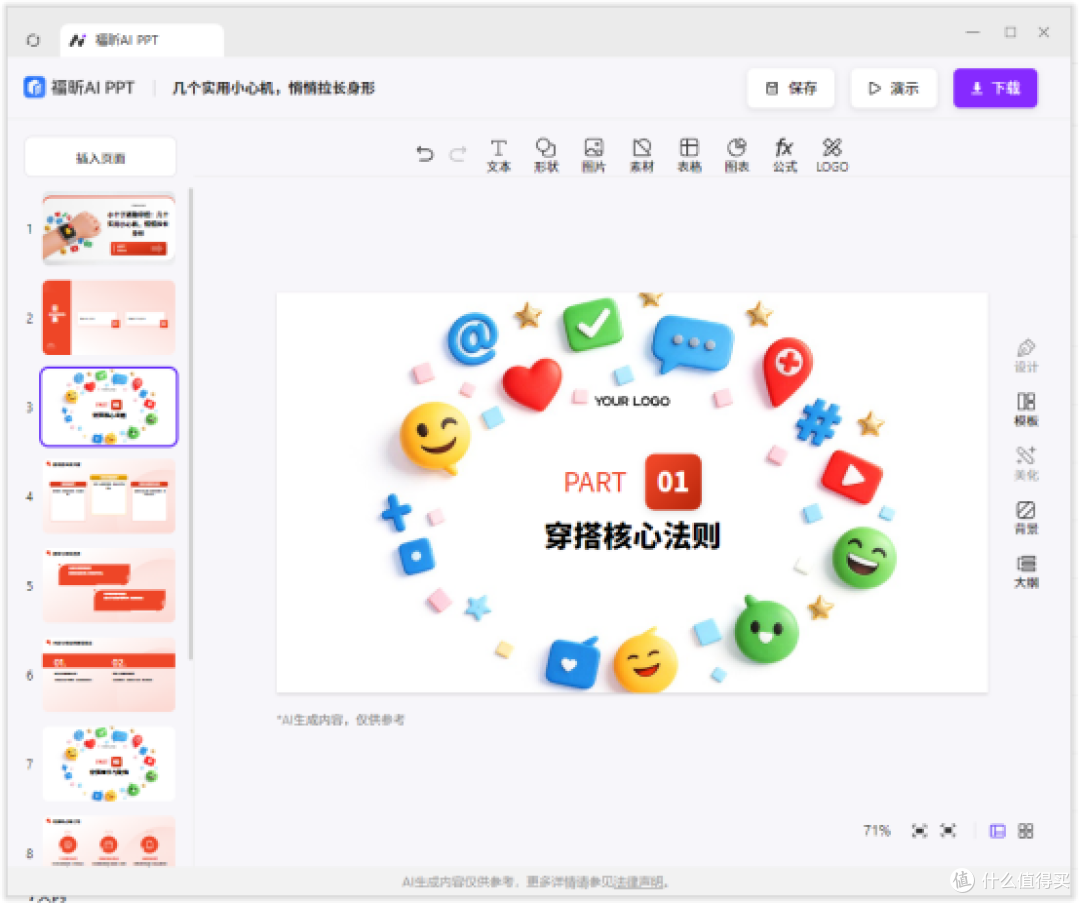1080x903 pixels.
Task: Select slide 8 thumbnail
Action: [109, 842]
